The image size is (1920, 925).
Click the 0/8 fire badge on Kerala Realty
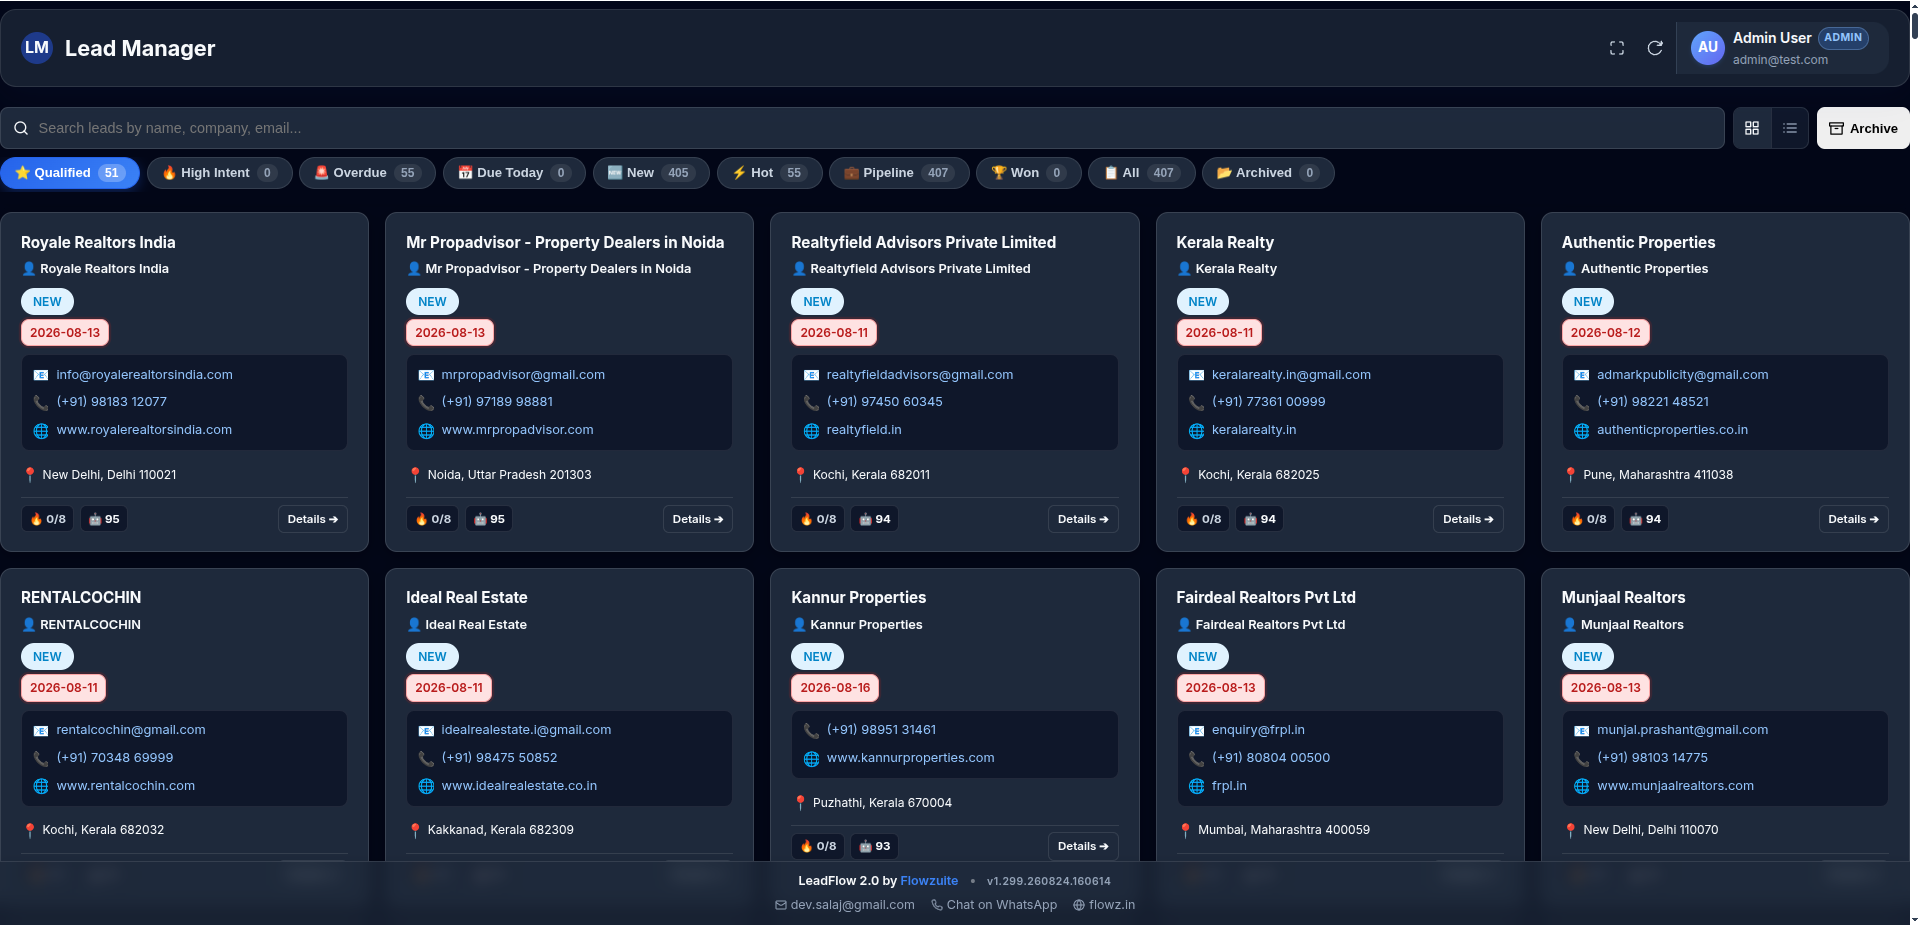(1204, 519)
